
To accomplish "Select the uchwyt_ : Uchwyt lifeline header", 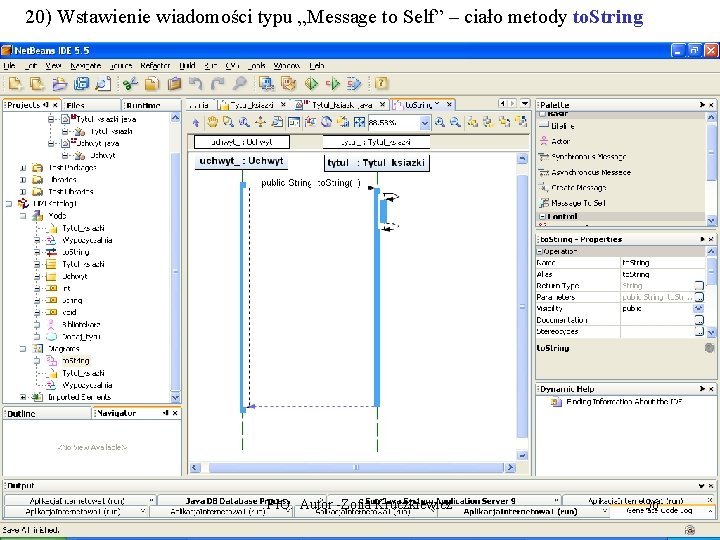I will point(242,161).
